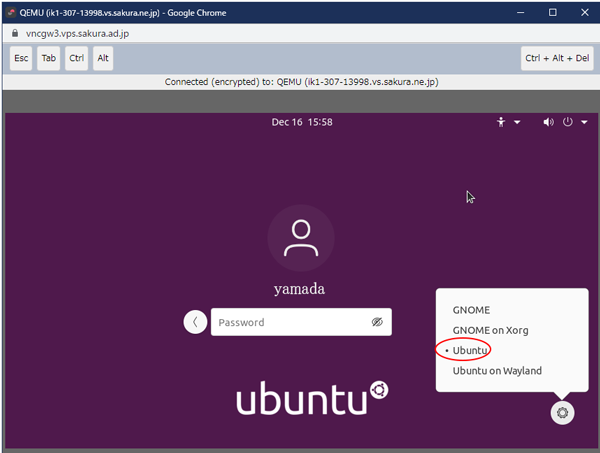Open the Dec 16 15:58 clock
The height and width of the screenshot is (453, 600).
coord(302,122)
